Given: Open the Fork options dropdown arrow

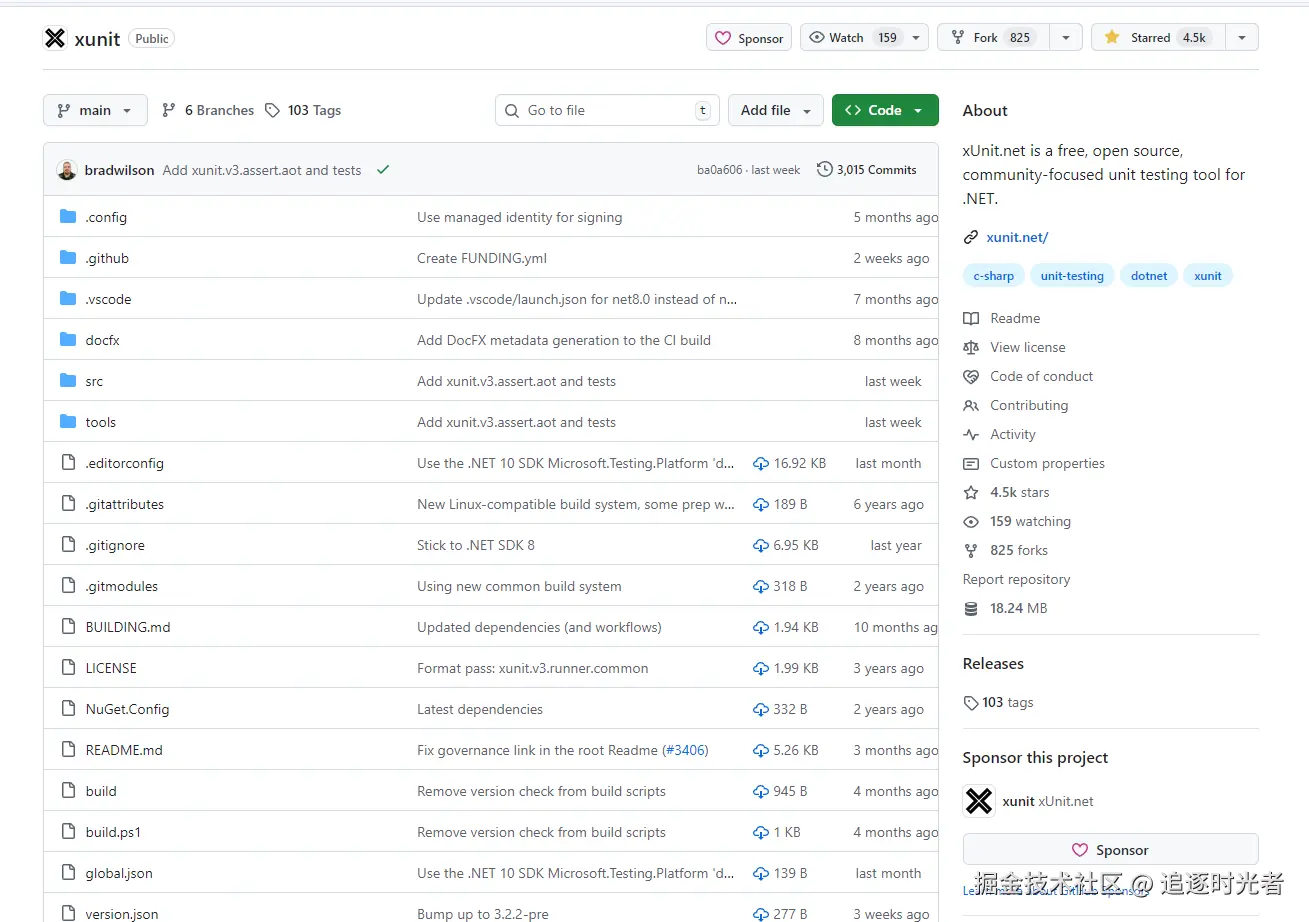Looking at the screenshot, I should pos(1066,38).
